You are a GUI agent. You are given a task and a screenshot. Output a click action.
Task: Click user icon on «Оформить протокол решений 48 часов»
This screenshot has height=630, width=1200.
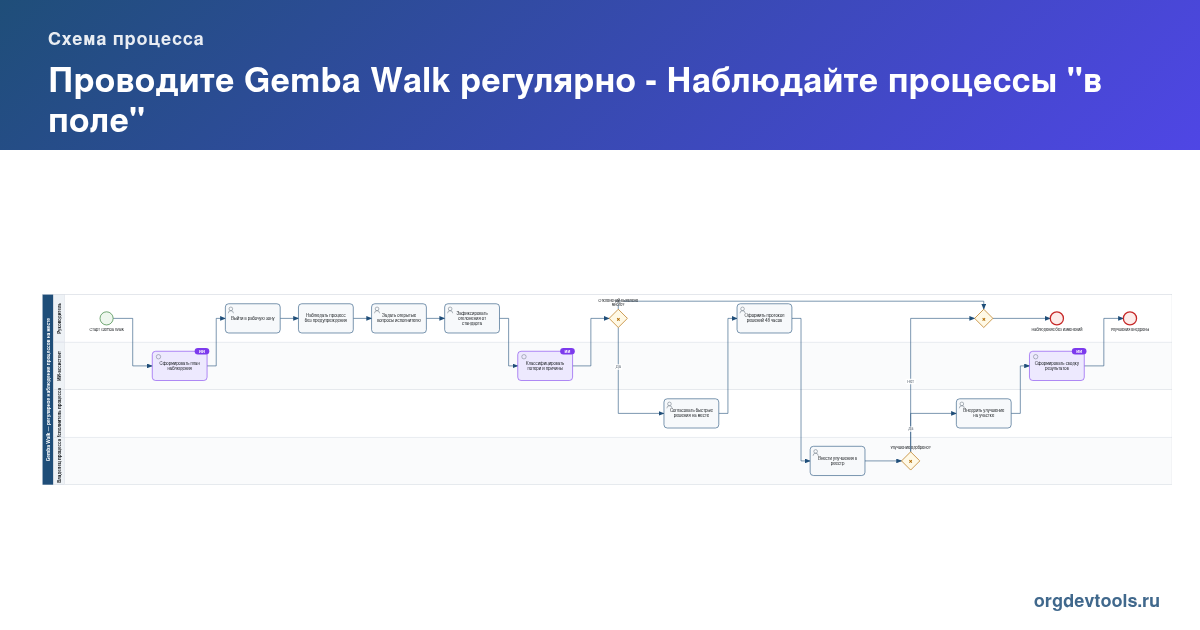pyautogui.click(x=742, y=309)
